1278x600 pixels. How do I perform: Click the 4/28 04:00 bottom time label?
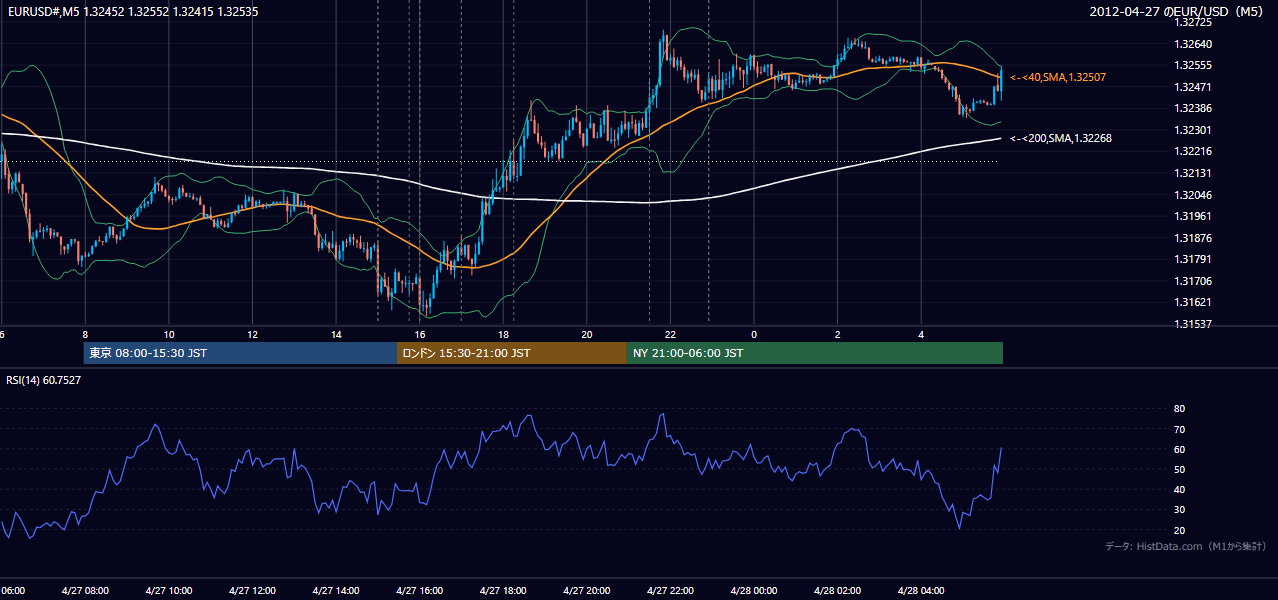coord(921,590)
